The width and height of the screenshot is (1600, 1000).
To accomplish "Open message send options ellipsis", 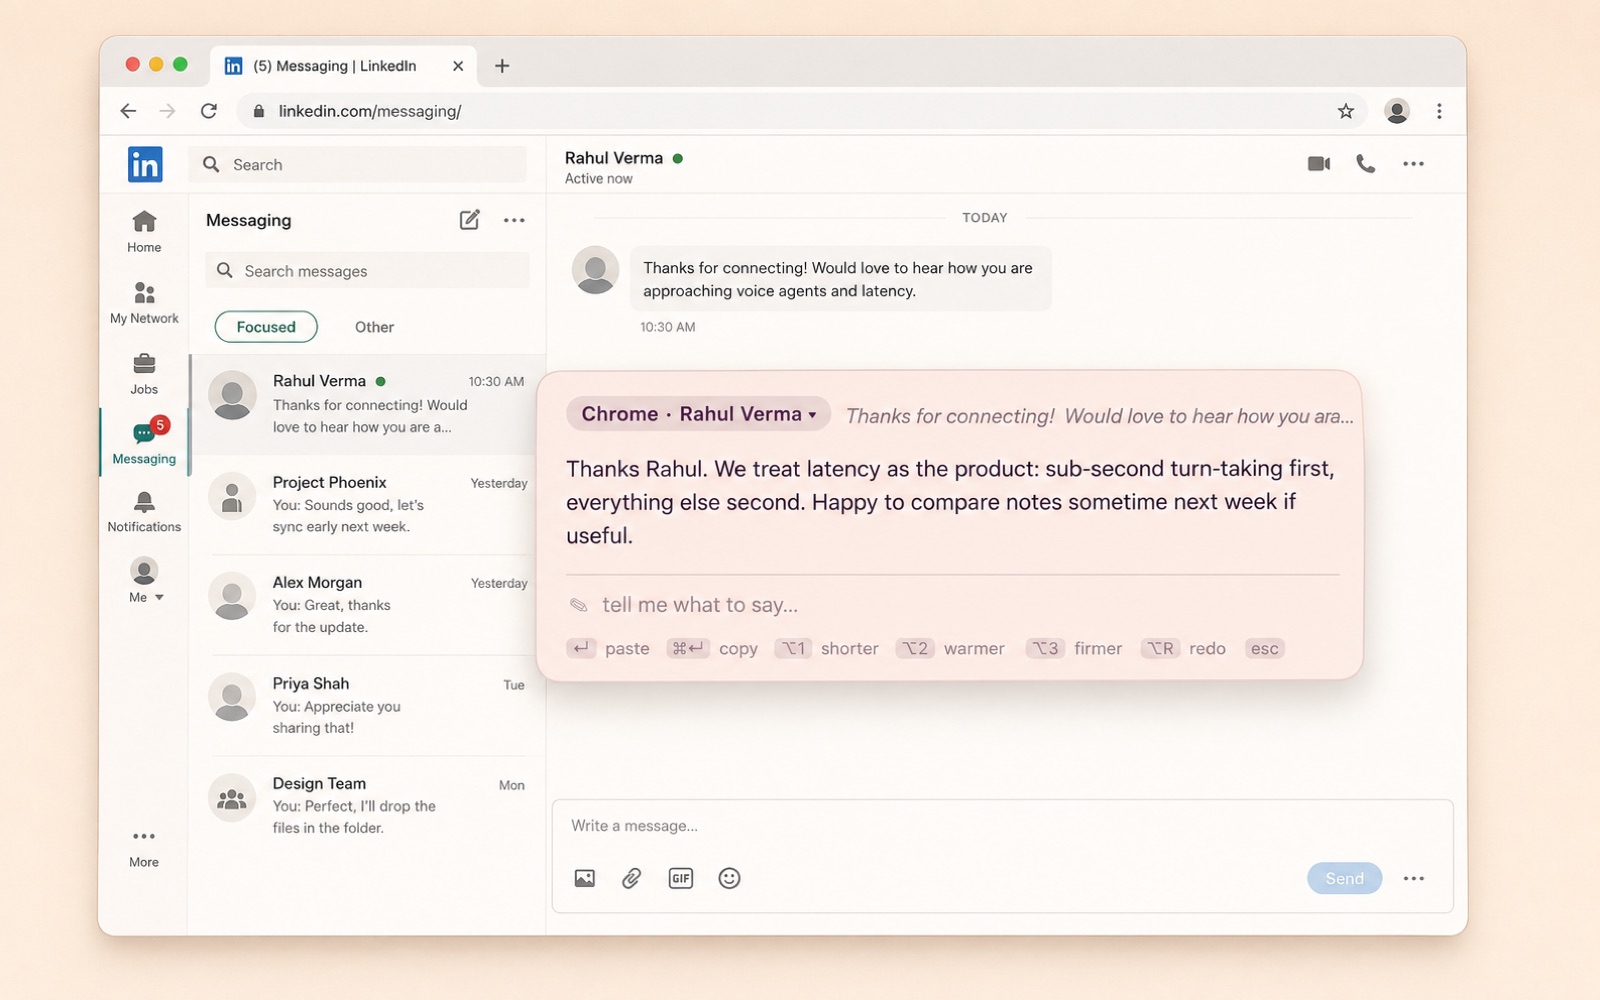I will click(1413, 878).
